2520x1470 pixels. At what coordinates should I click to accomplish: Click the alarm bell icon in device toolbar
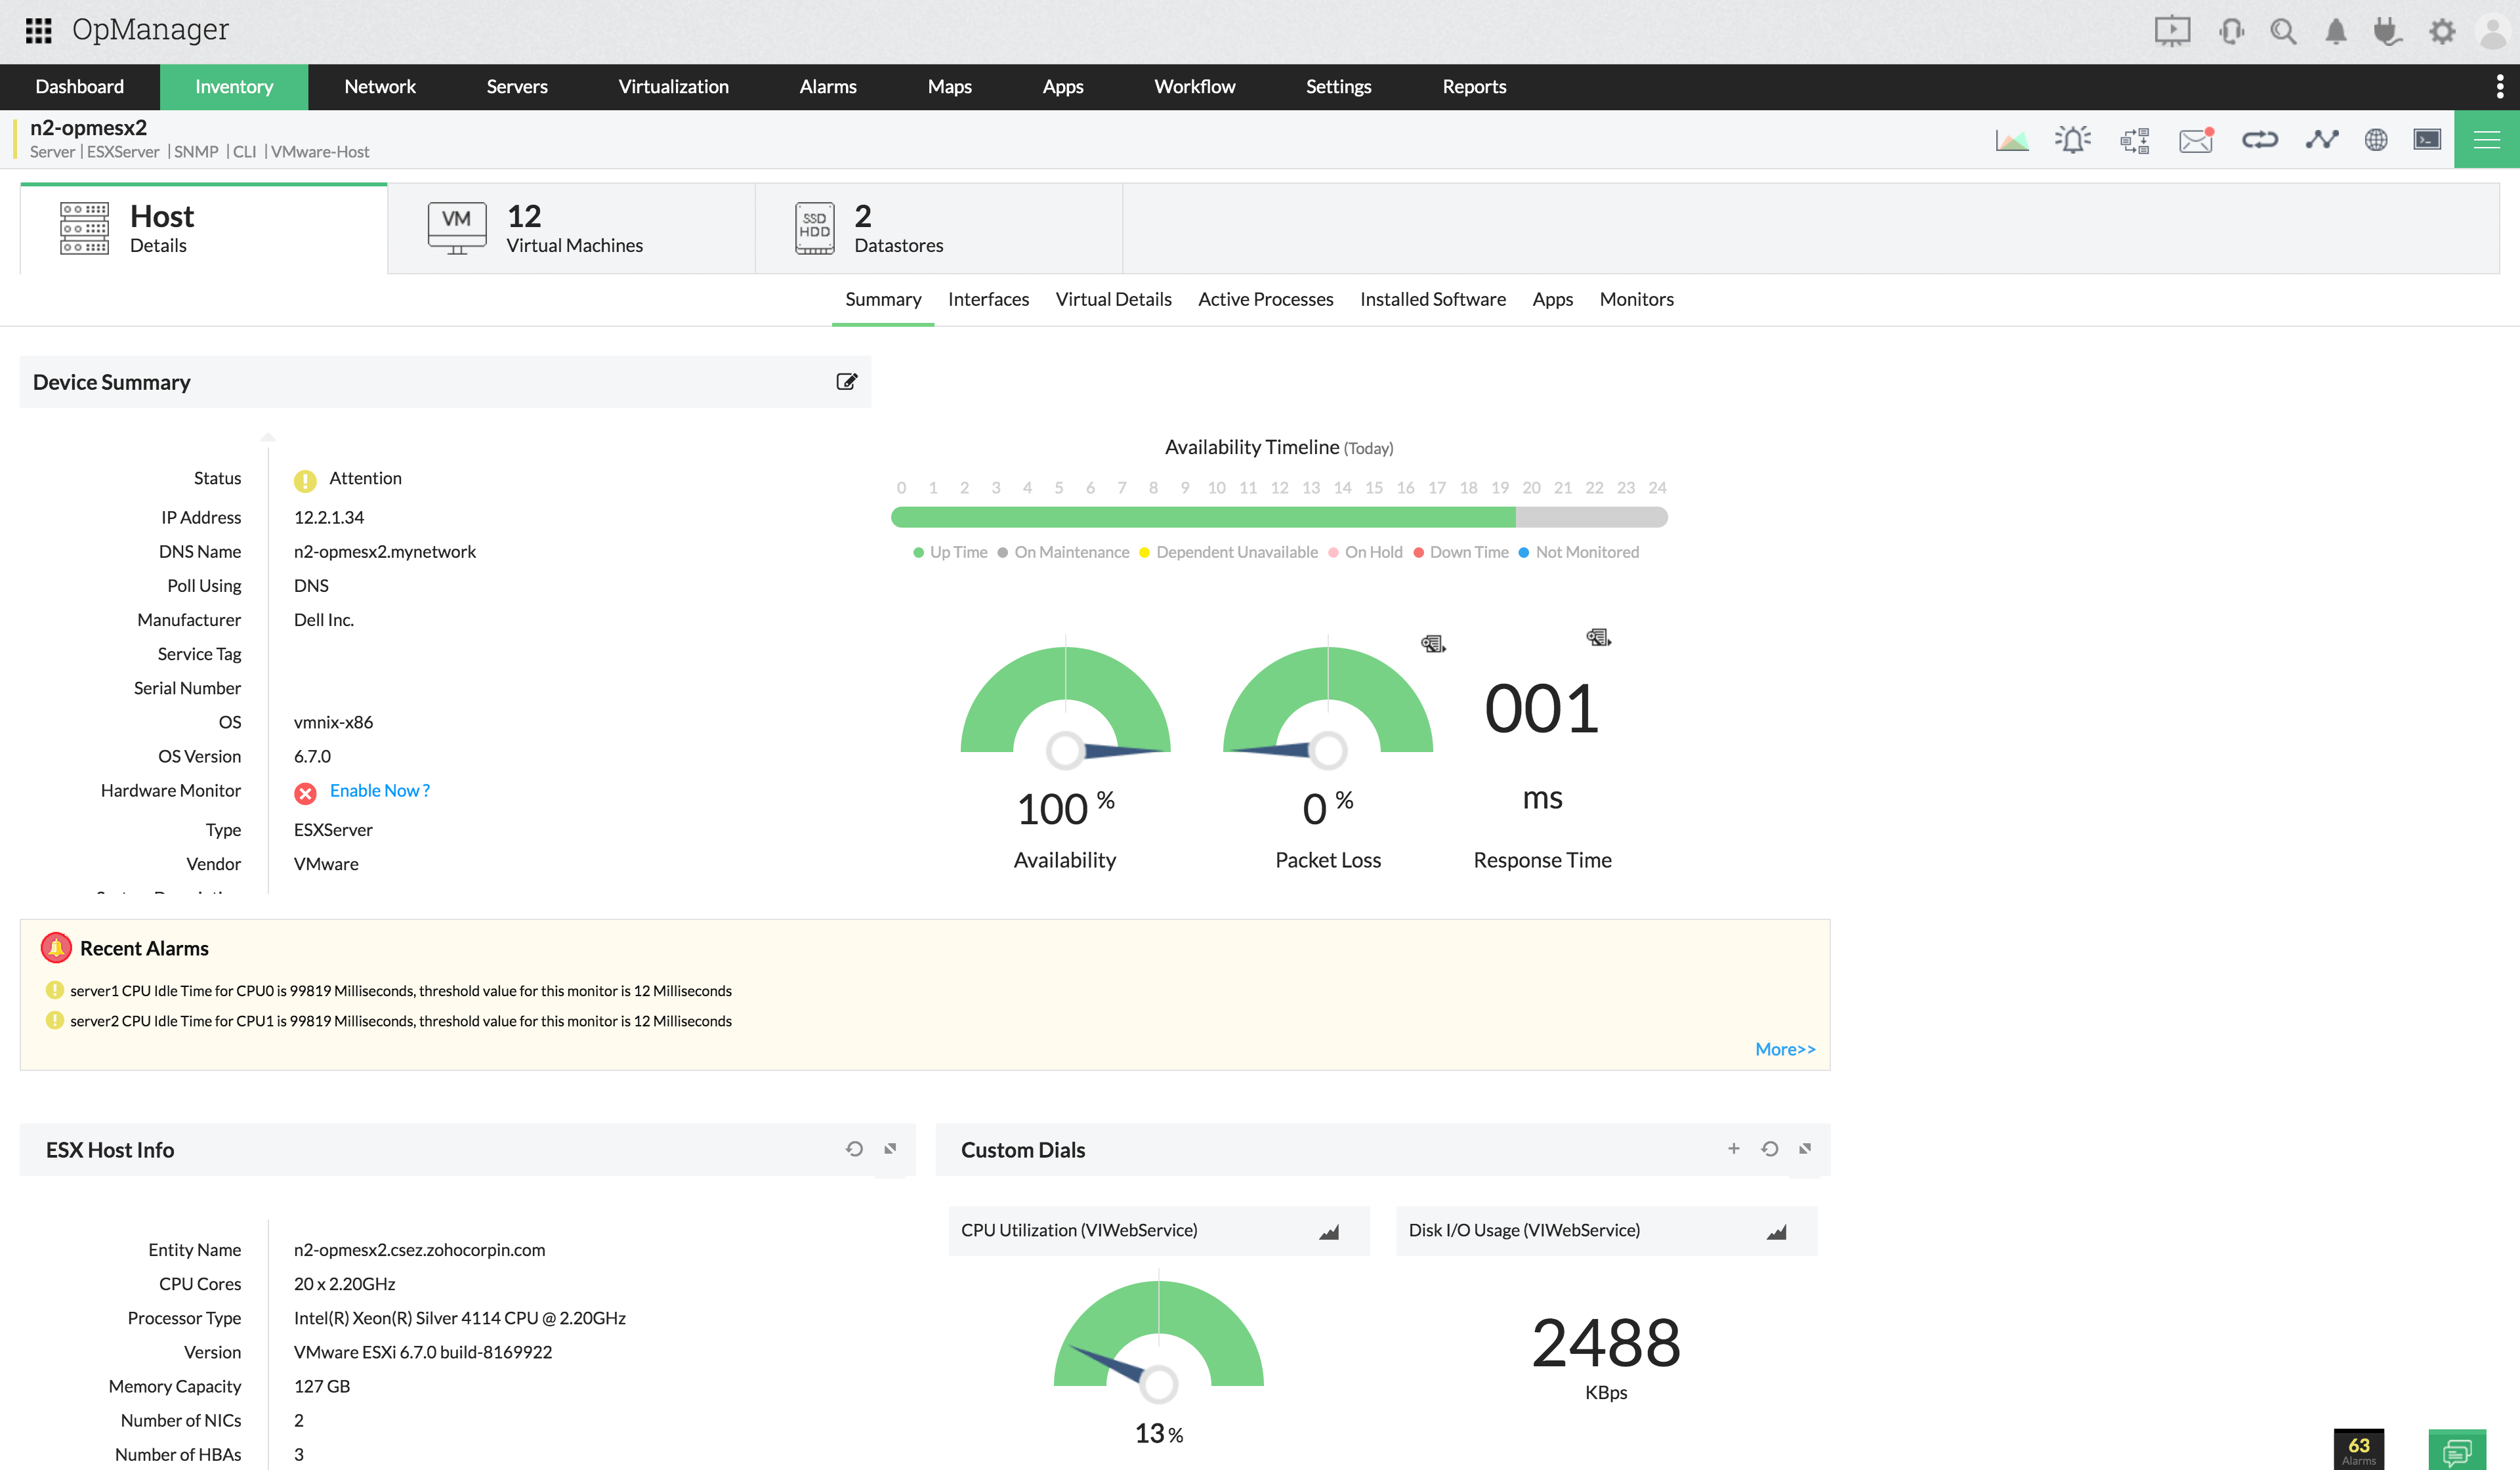2072,140
